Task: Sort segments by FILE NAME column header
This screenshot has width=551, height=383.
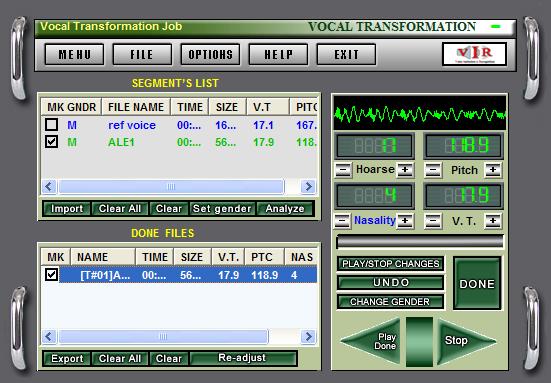Action: [x=136, y=107]
